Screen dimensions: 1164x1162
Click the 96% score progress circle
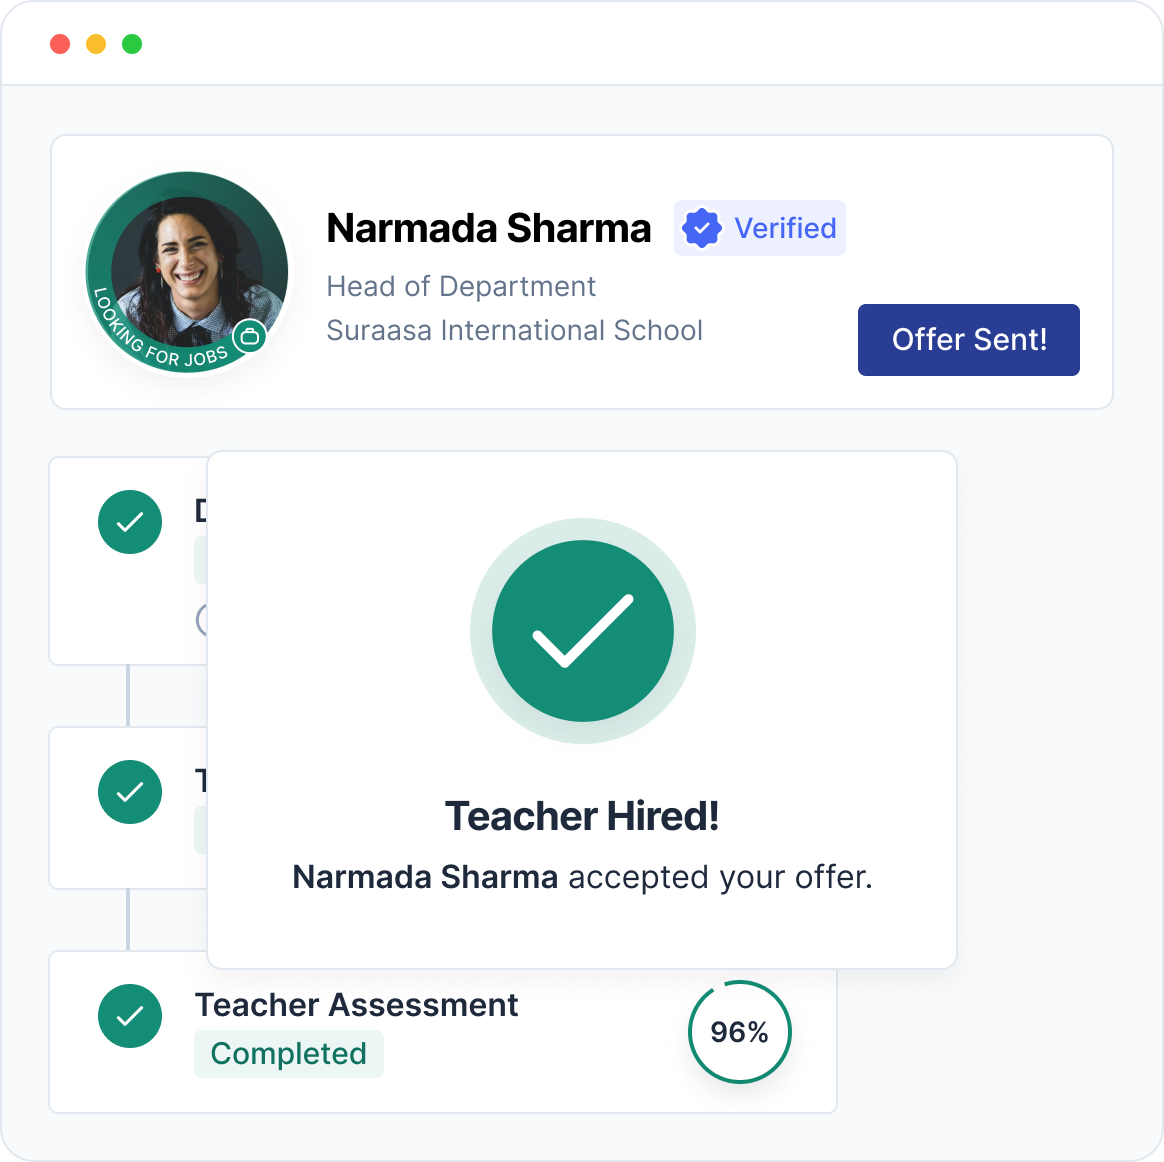740,1032
